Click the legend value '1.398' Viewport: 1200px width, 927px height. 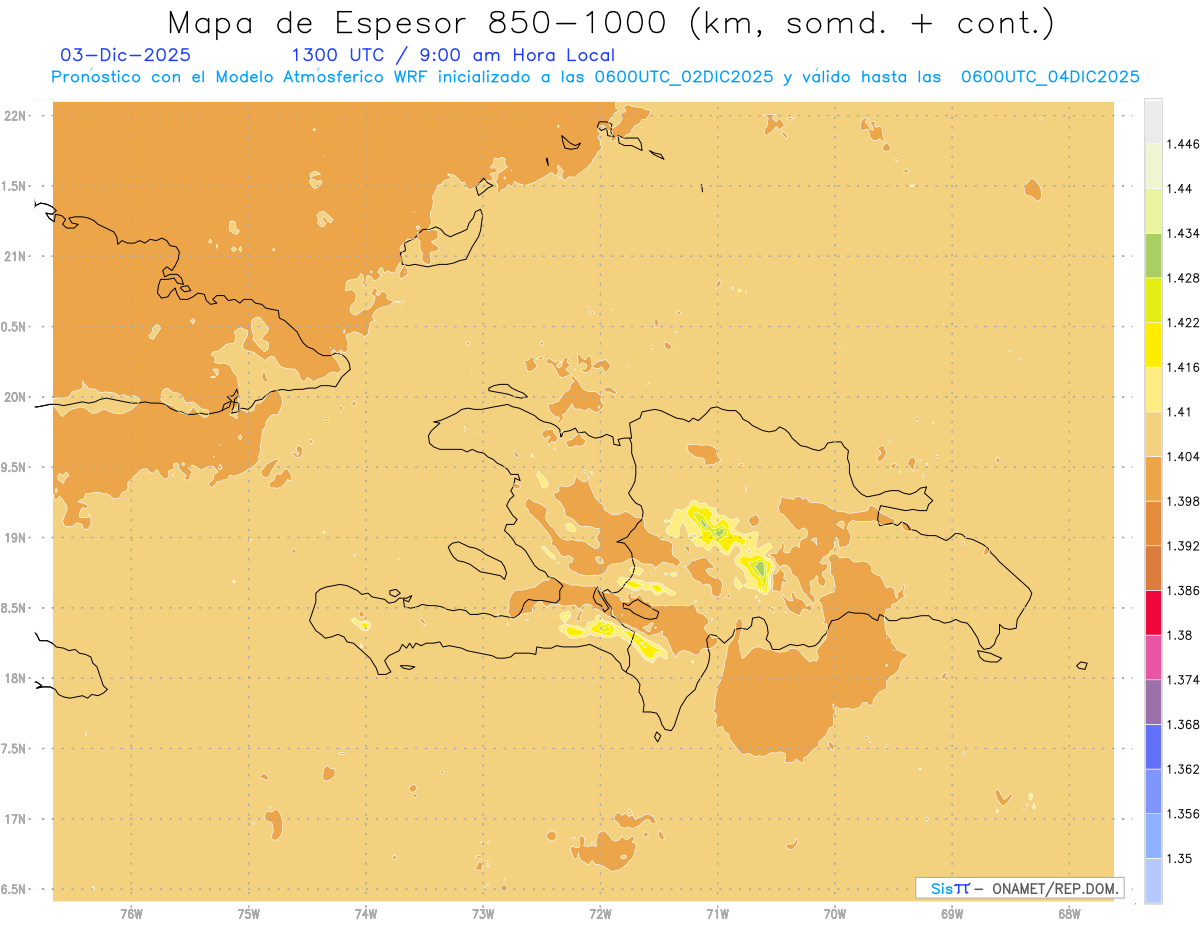coord(1182,501)
